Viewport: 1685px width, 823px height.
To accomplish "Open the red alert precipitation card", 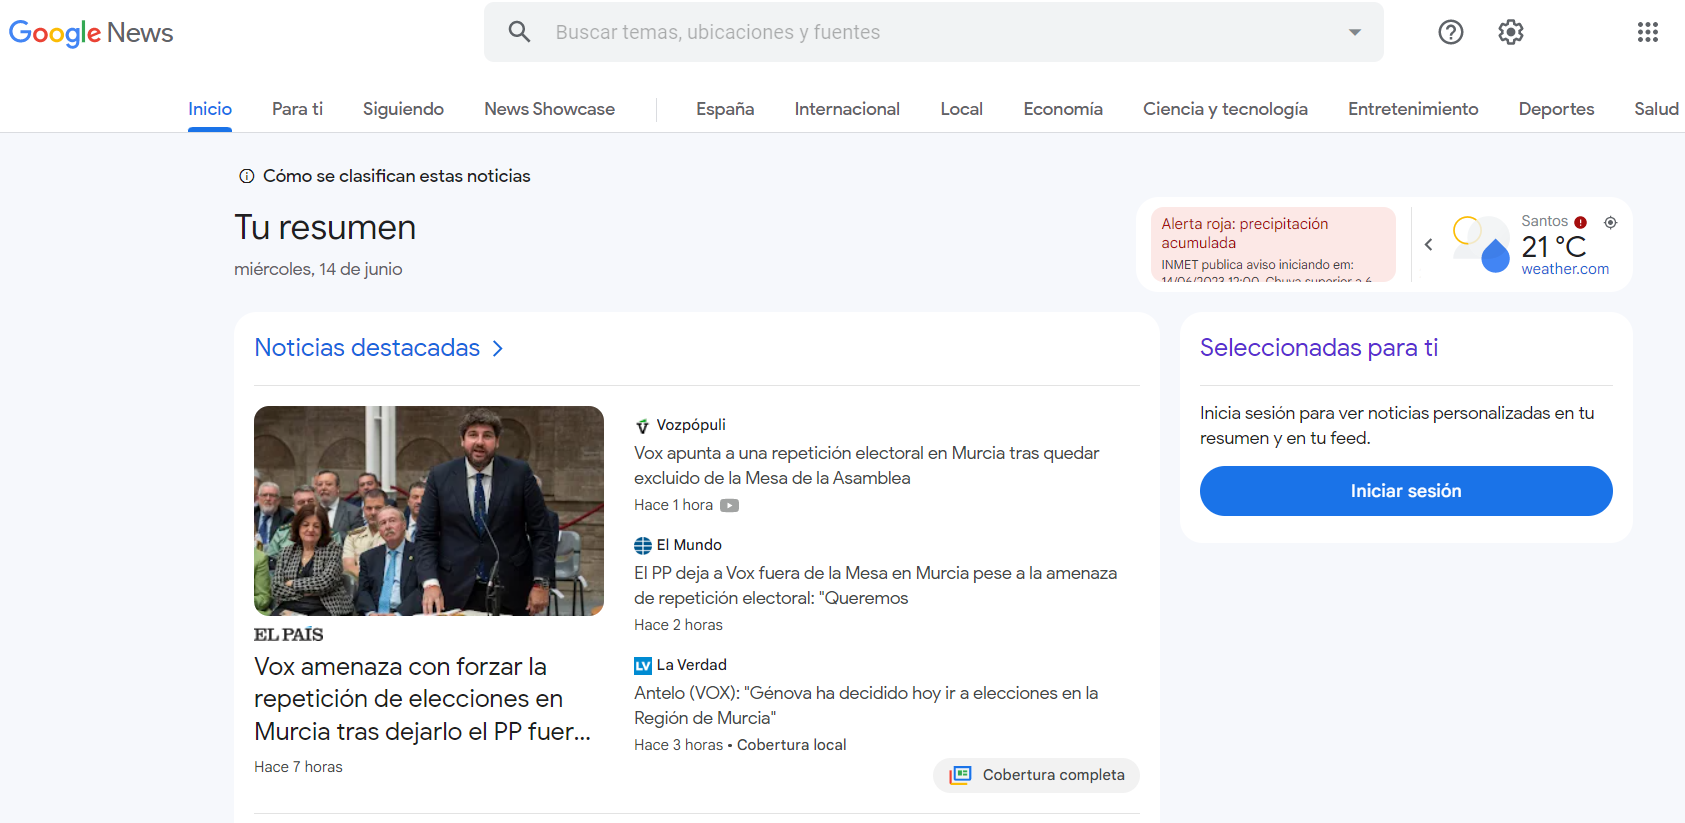I will (1273, 245).
